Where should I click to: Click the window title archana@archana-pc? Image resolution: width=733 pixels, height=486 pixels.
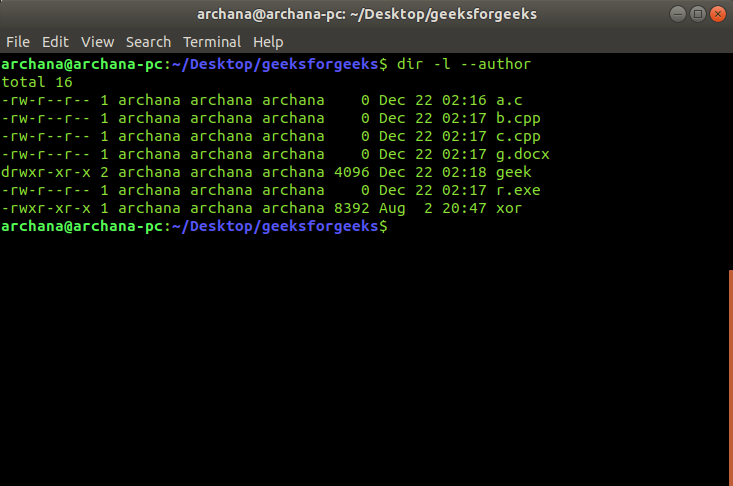(x=366, y=14)
